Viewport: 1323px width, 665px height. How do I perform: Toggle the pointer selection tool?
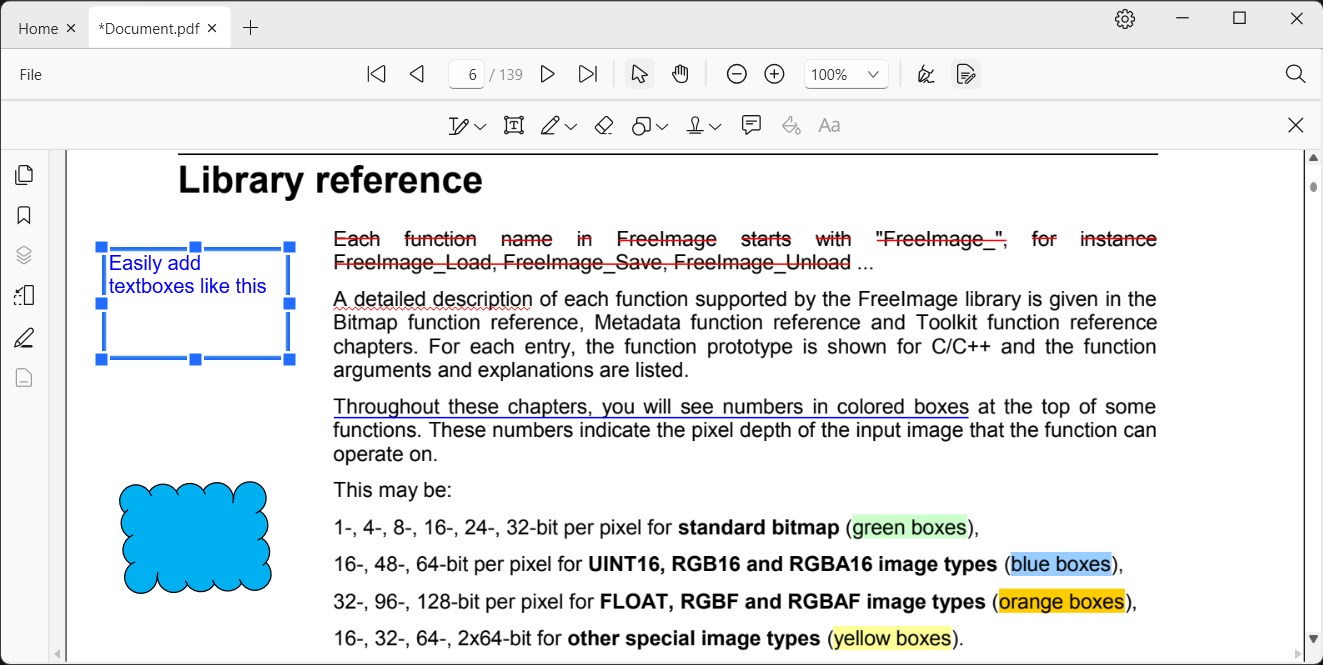[x=640, y=74]
